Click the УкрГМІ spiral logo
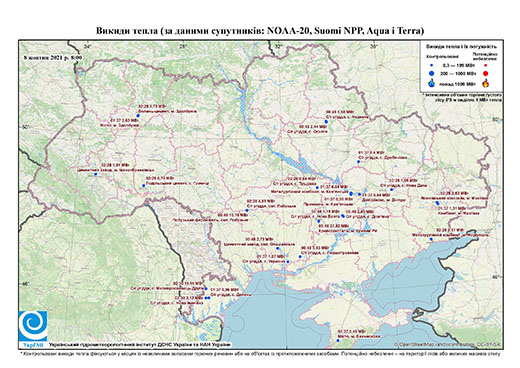Image resolution: width=520 pixels, height=368 pixels. (33, 326)
